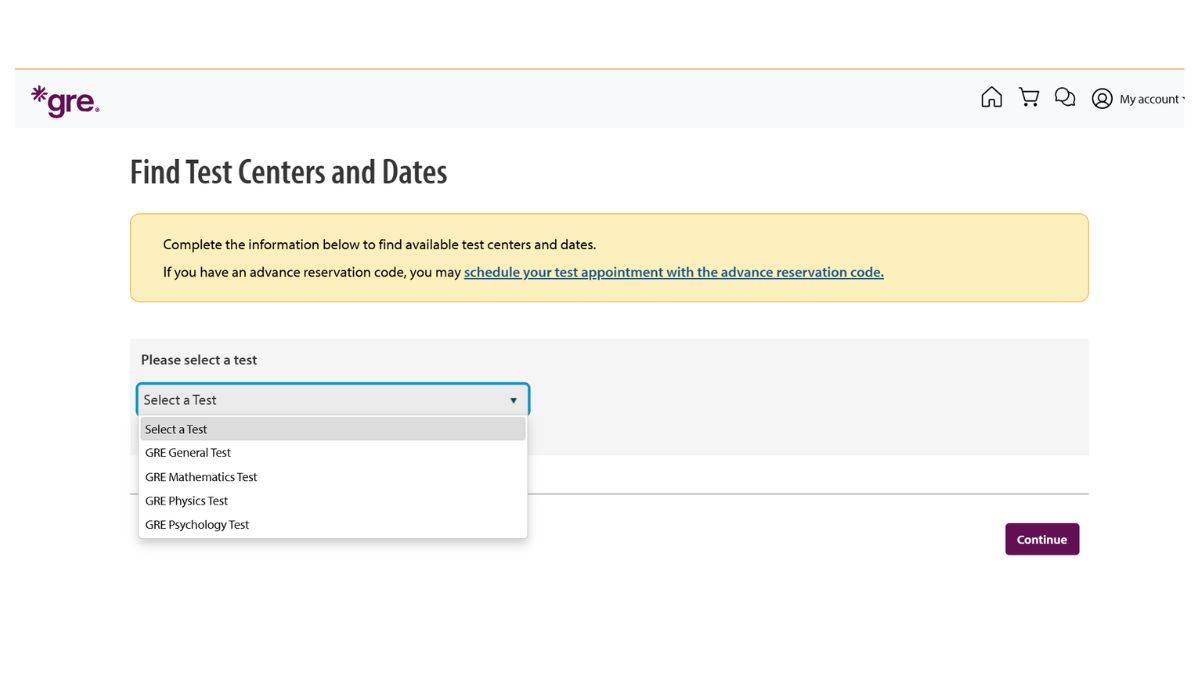Select GRE Psychology Test option
This screenshot has width=1200, height=675.
[196, 524]
